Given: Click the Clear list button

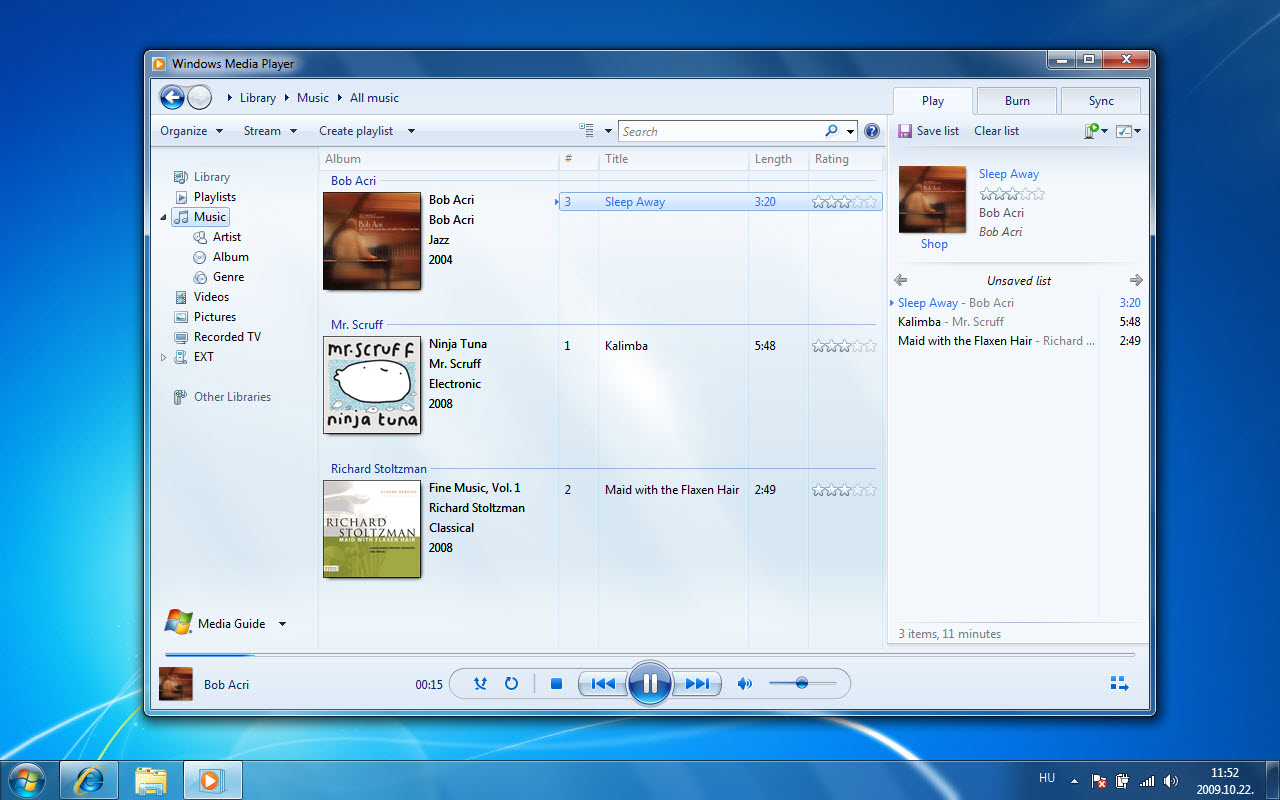Looking at the screenshot, I should tap(996, 131).
